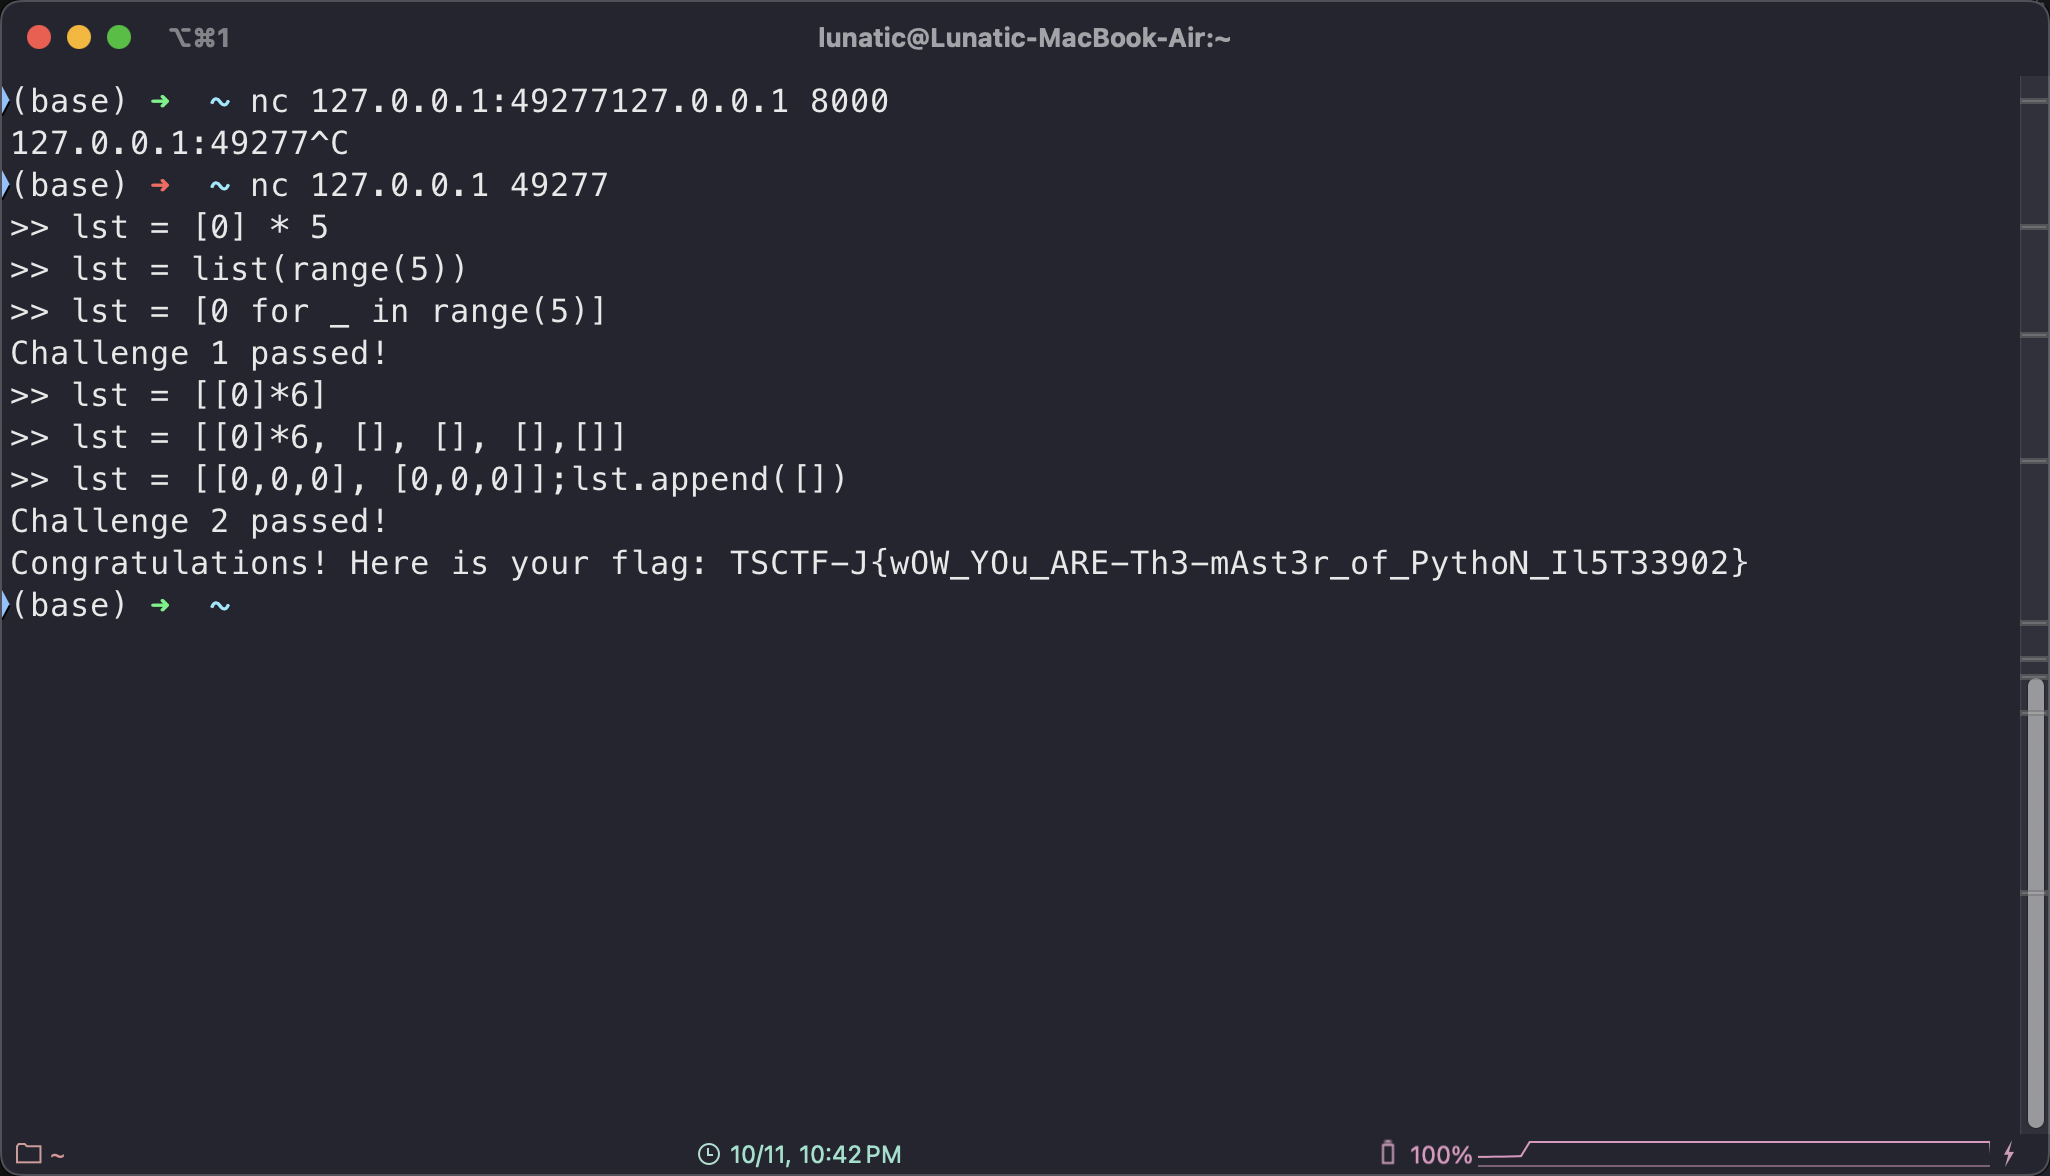Click the lightning bolt charging icon
Viewport: 2050px width, 1176px height.
2009,1154
